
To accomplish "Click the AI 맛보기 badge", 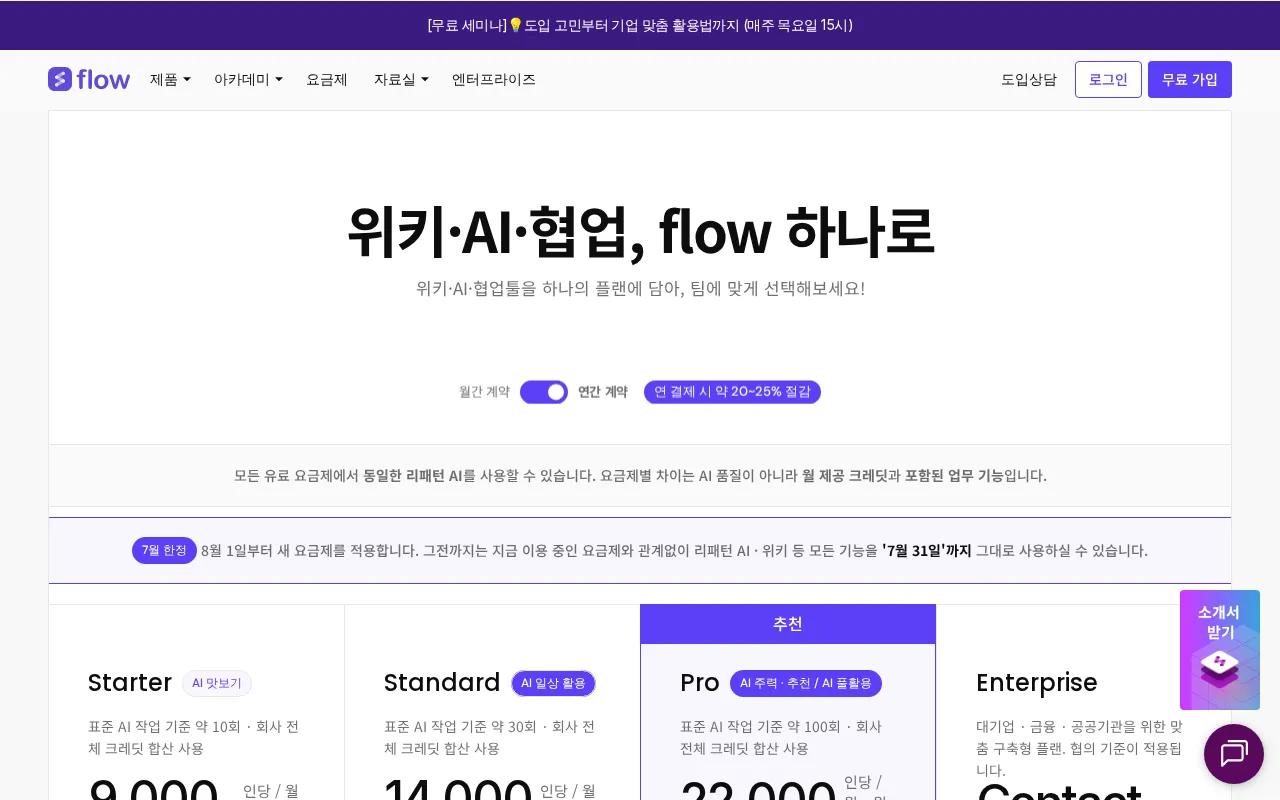I will click(x=217, y=683).
